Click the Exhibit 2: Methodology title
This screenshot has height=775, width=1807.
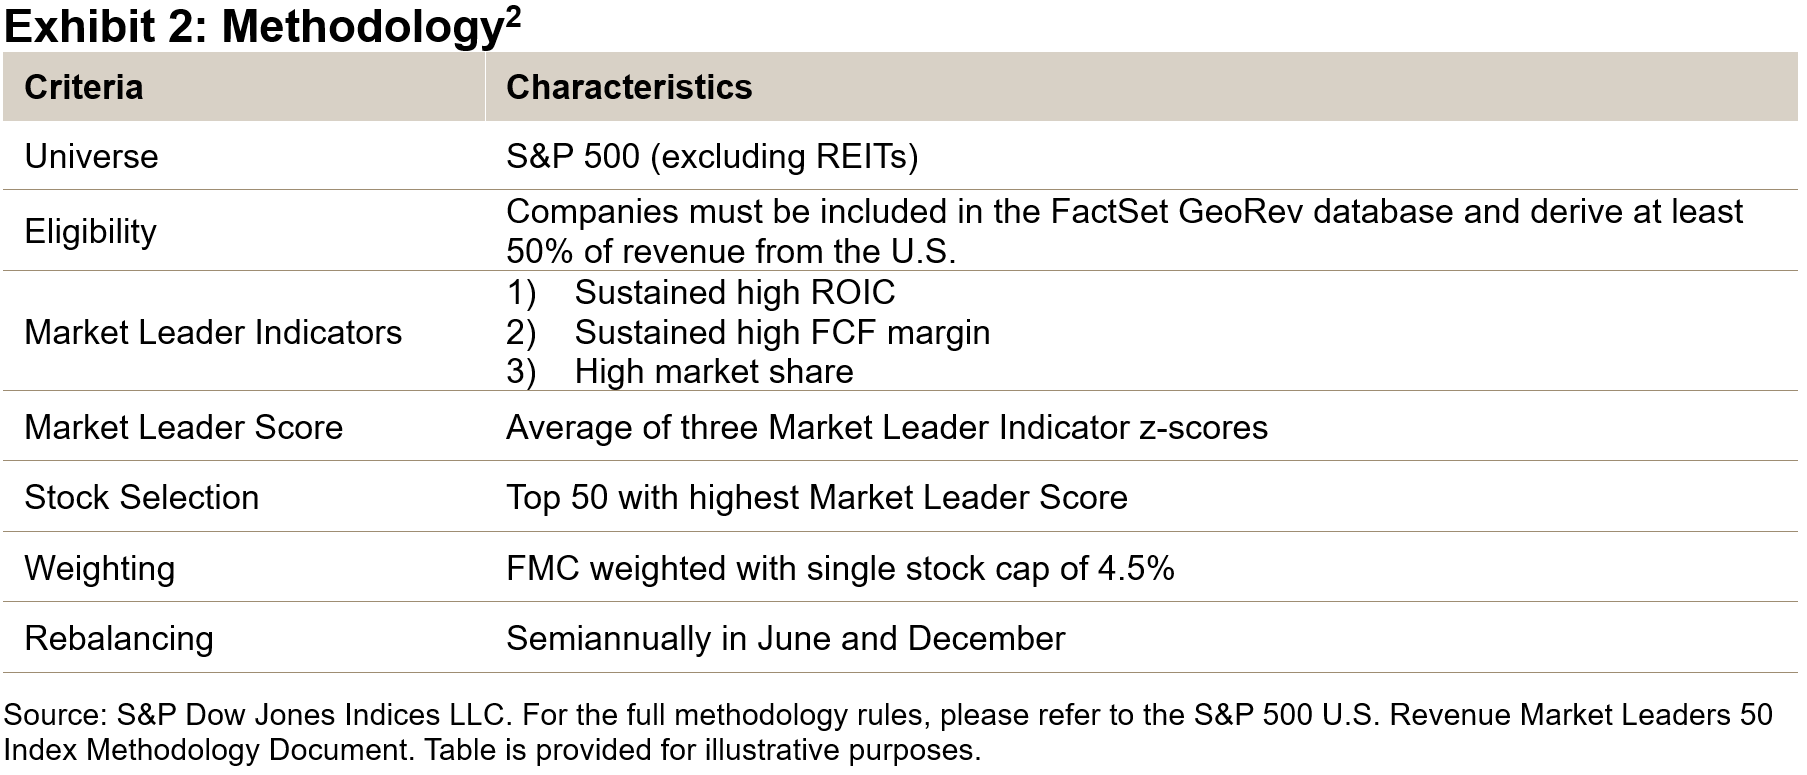(x=250, y=27)
